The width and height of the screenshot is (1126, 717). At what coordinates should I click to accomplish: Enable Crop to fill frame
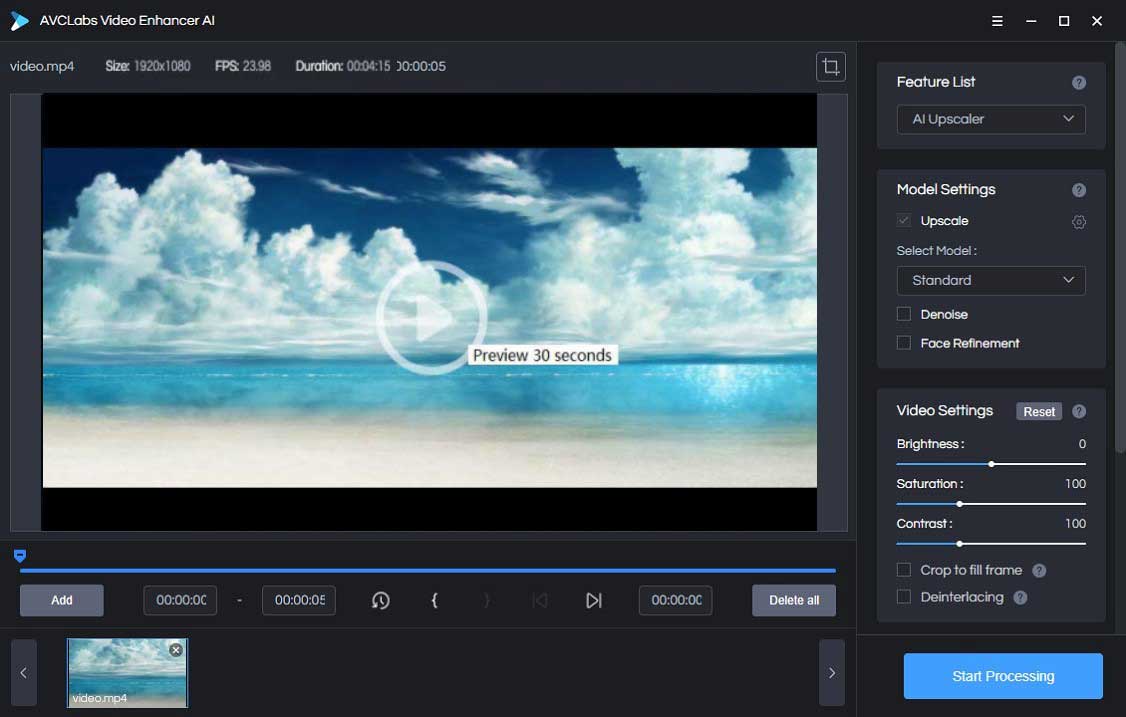click(x=903, y=570)
